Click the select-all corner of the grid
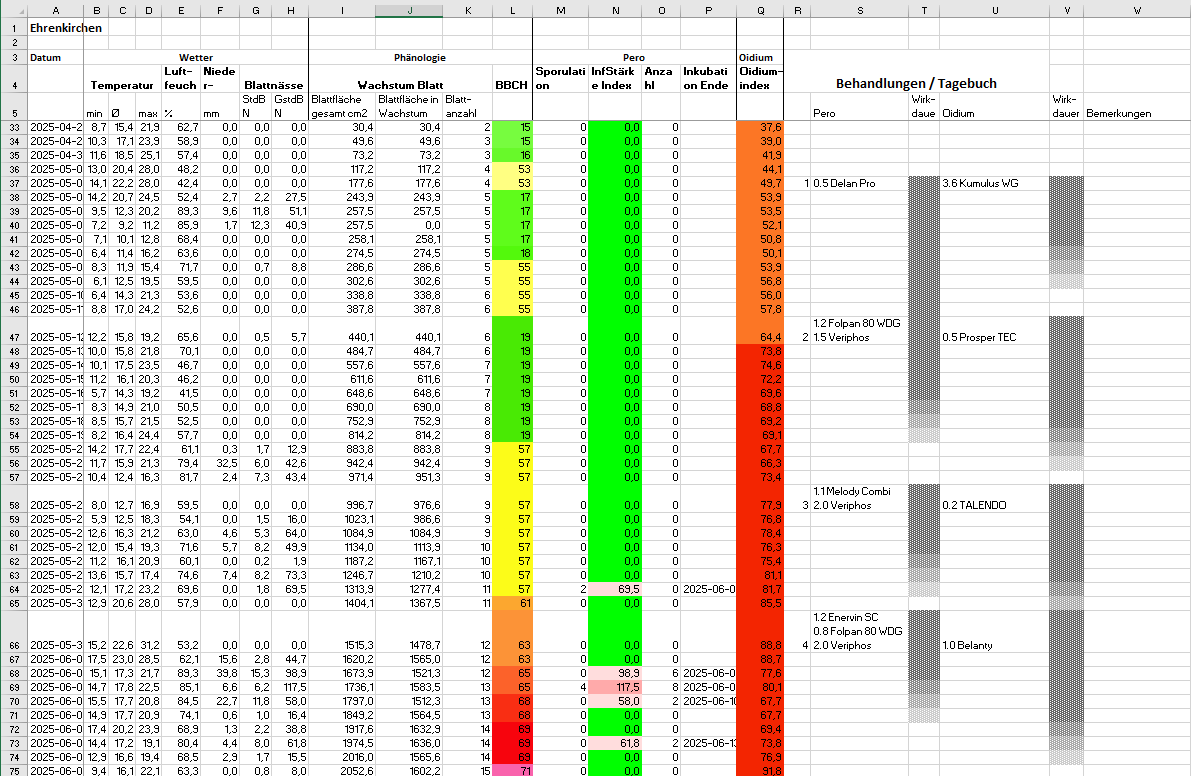 click(13, 10)
